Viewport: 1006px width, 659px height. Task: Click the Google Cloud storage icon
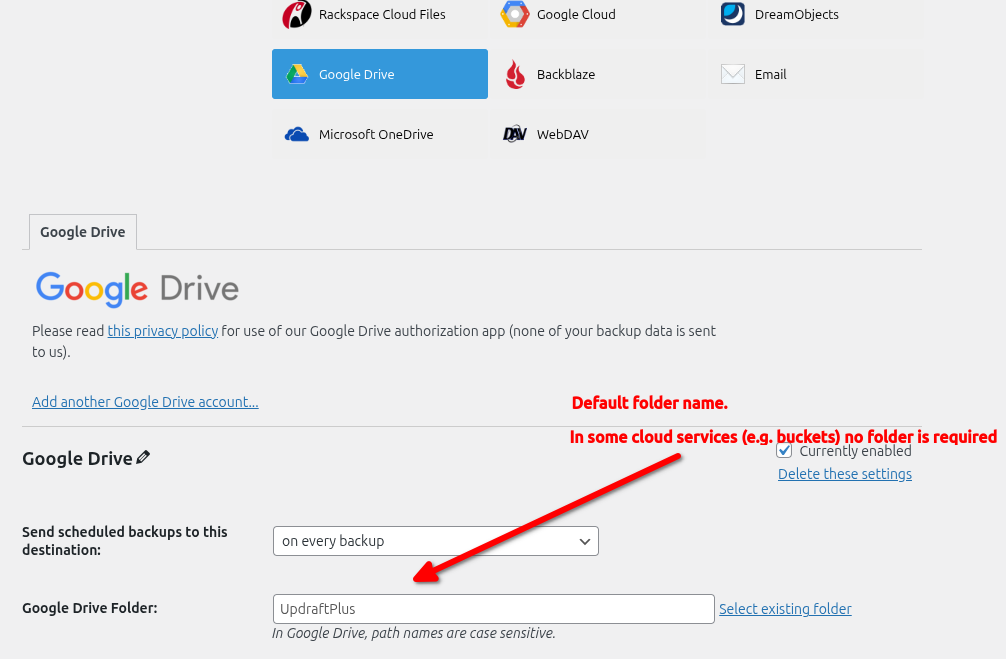(x=515, y=14)
